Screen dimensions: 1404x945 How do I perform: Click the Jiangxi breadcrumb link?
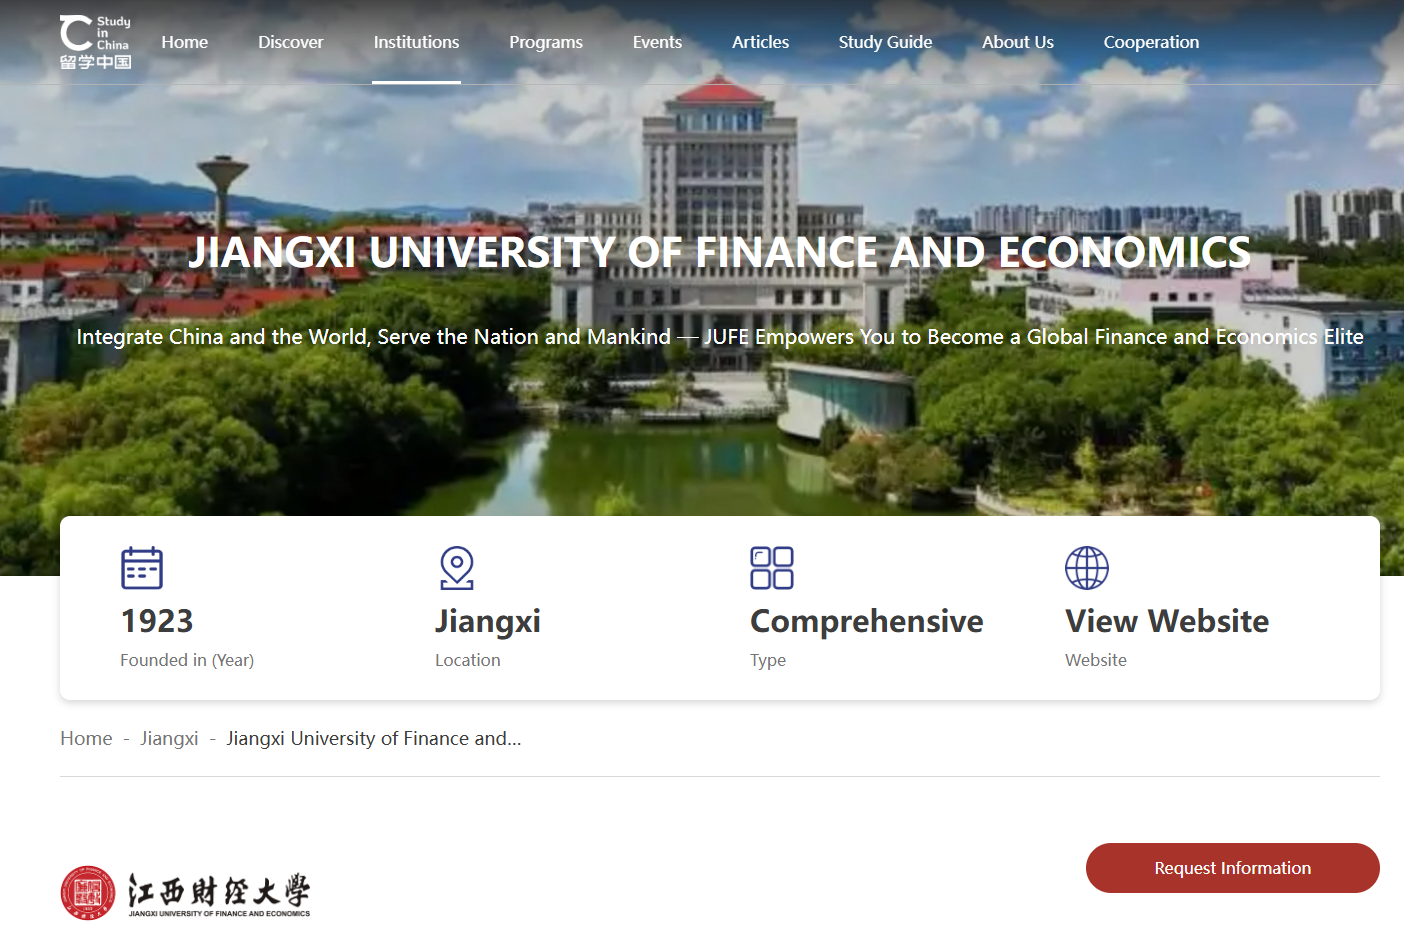[169, 738]
